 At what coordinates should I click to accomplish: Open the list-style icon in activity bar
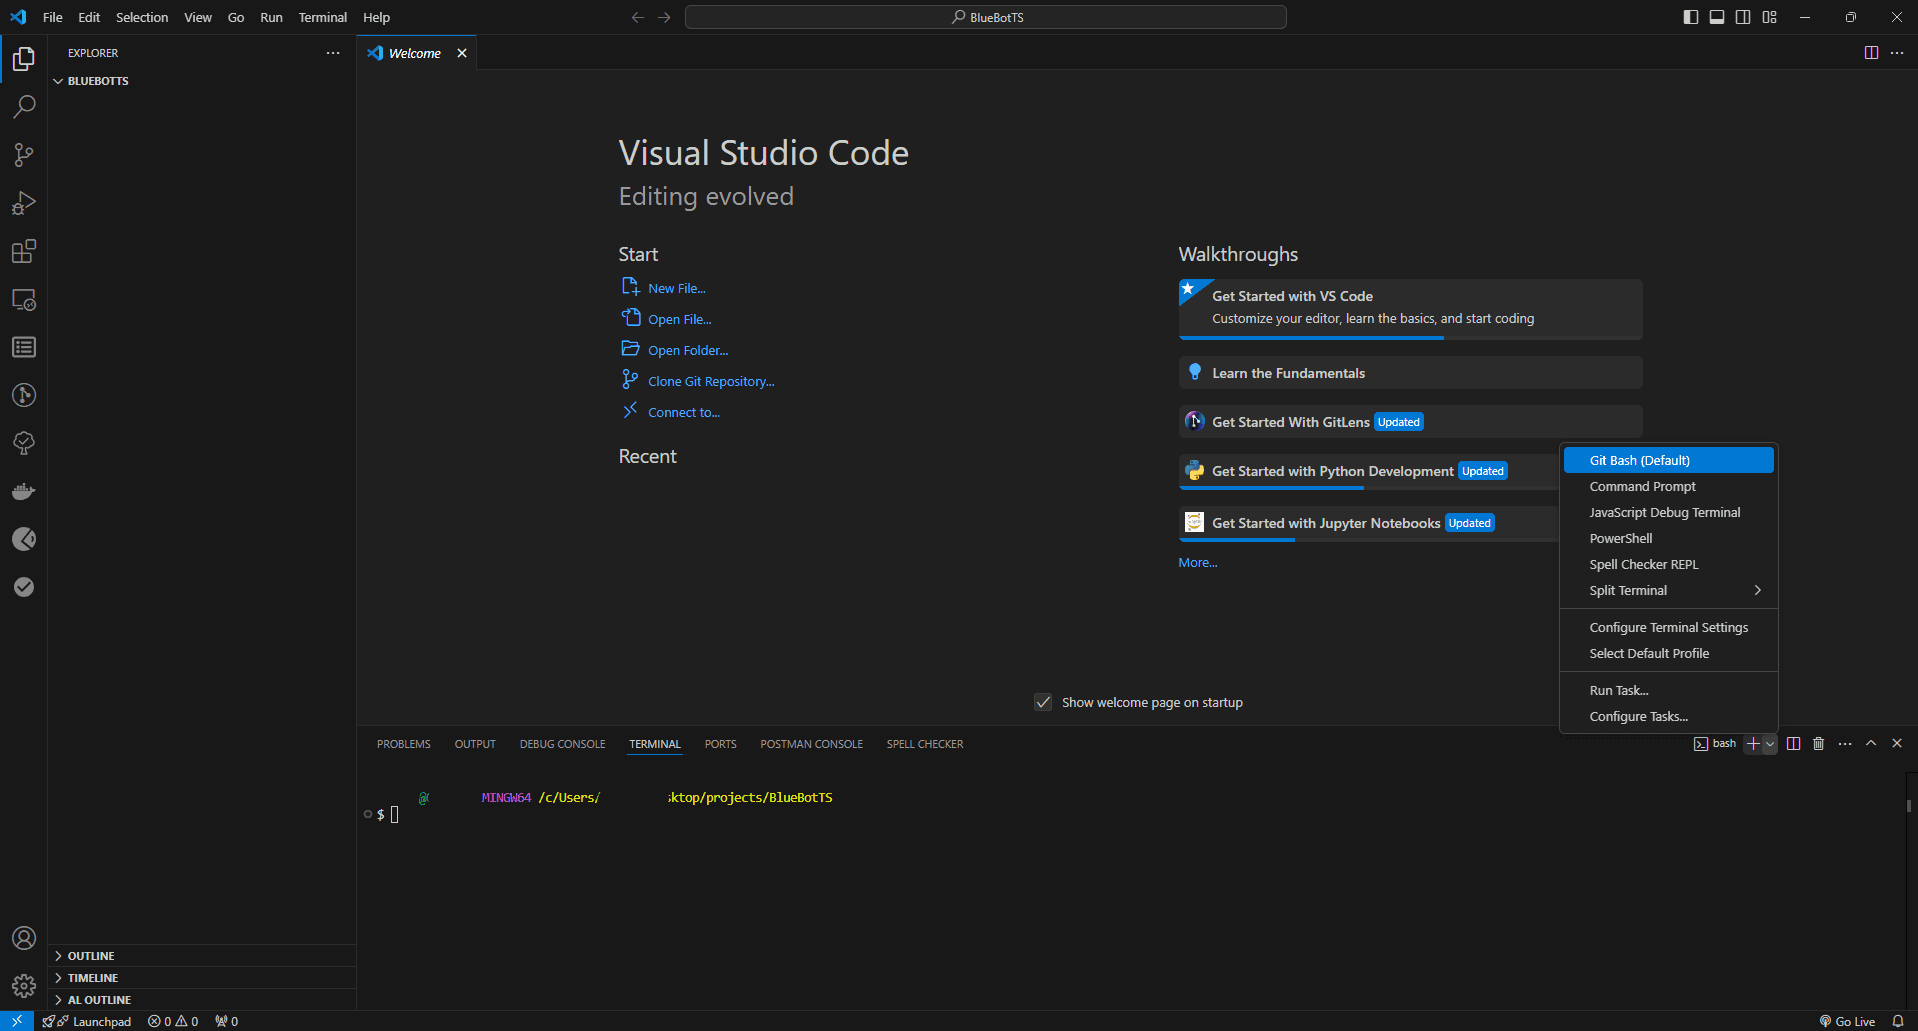point(24,347)
